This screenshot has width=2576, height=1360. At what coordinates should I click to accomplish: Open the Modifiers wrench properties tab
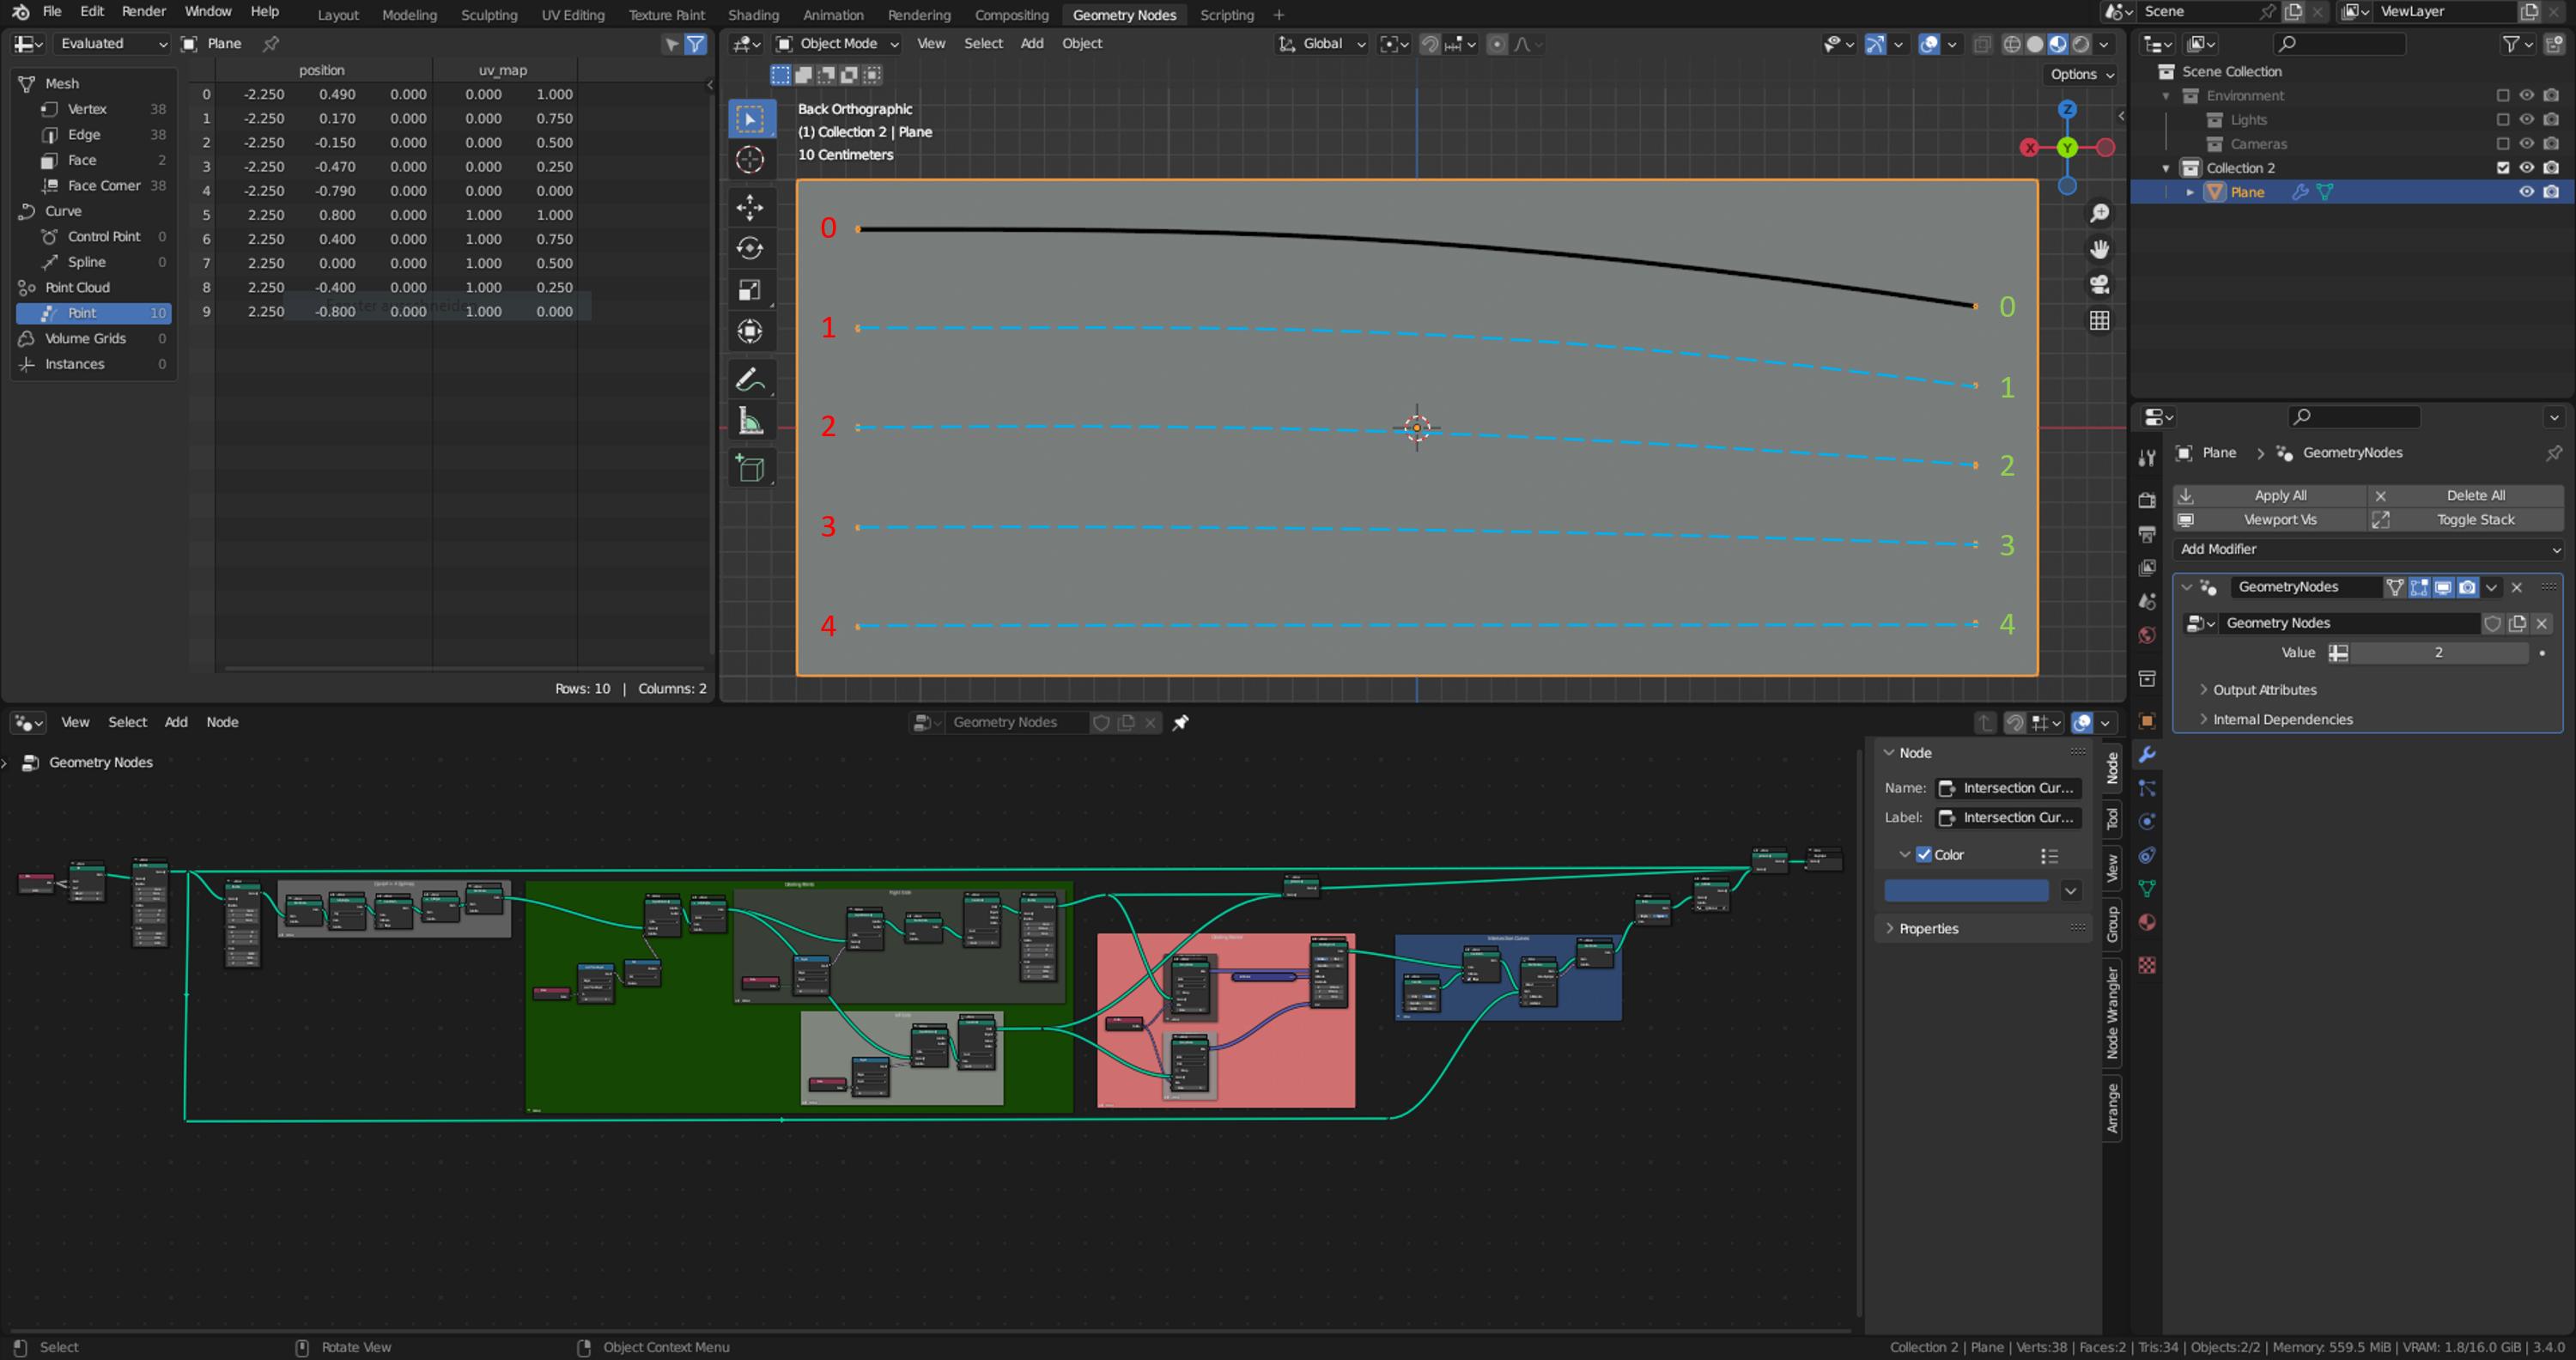pyautogui.click(x=2146, y=755)
